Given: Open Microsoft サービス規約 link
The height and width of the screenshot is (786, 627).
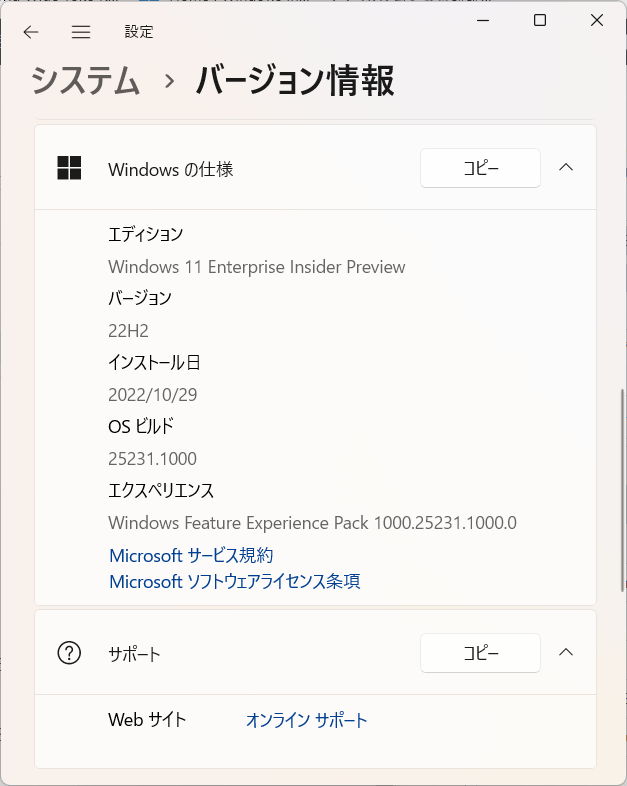Looking at the screenshot, I should coord(191,555).
